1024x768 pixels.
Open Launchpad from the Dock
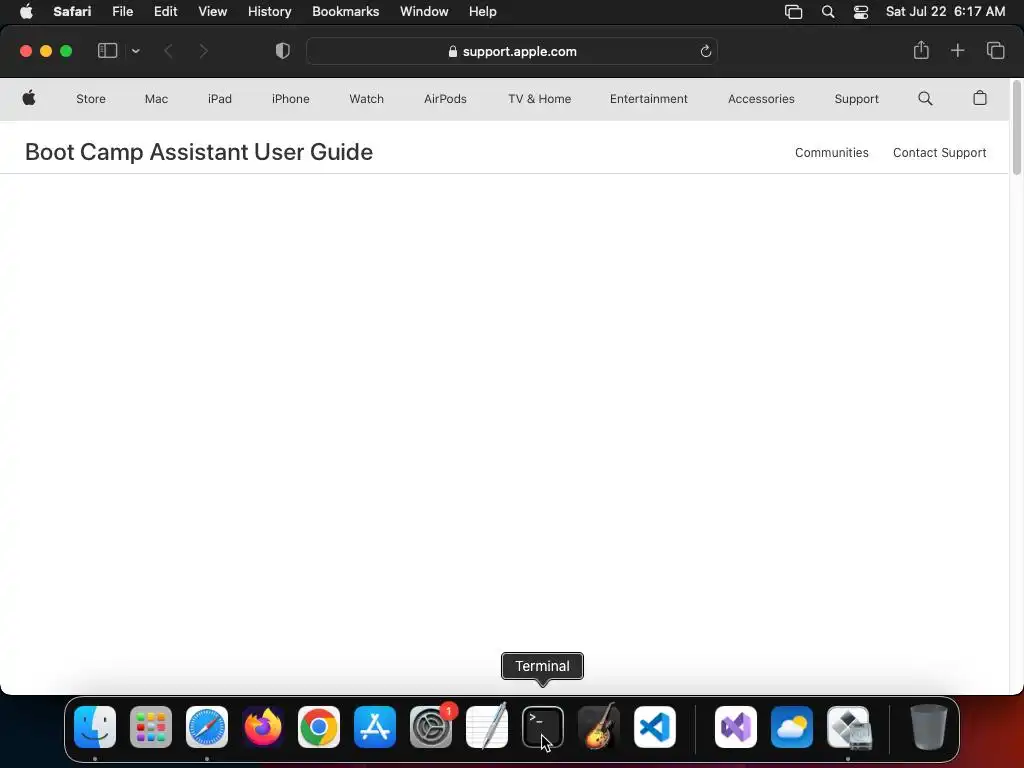(151, 726)
